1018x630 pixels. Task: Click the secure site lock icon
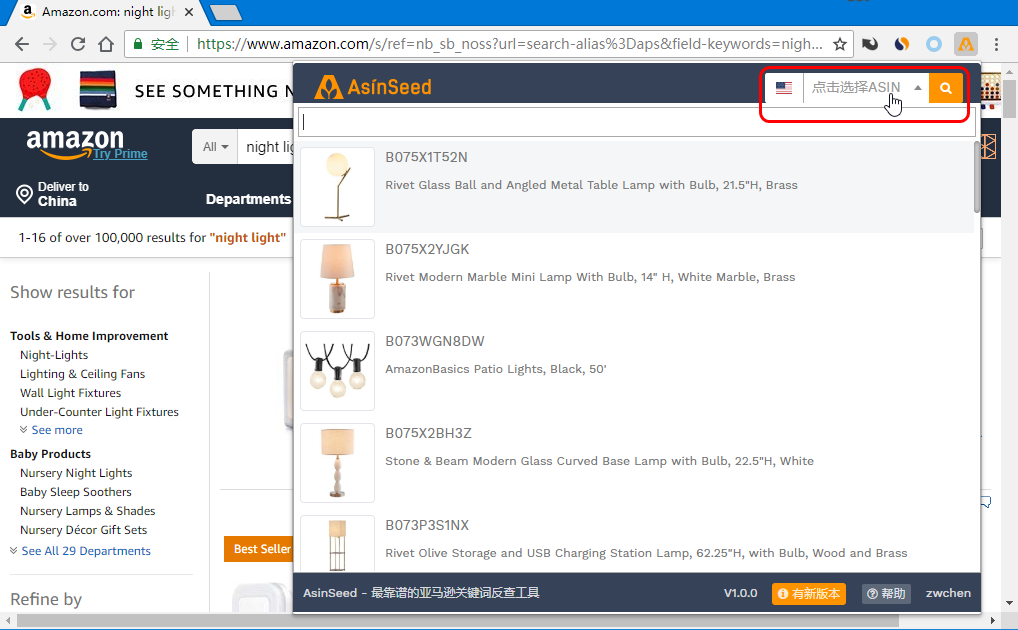pos(138,44)
